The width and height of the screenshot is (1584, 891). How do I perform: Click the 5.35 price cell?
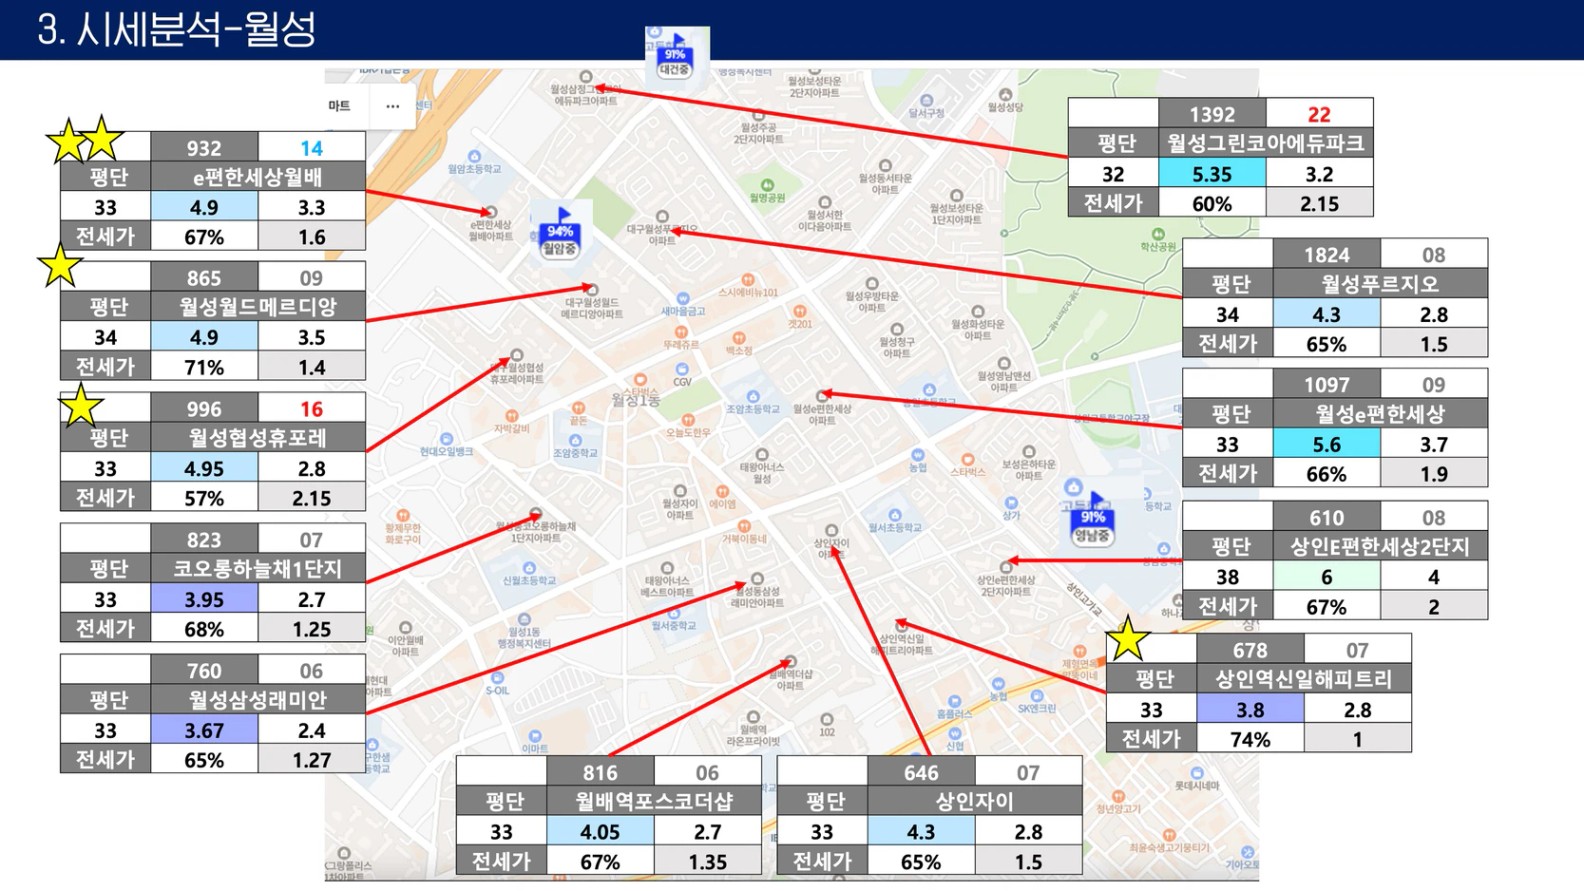pyautogui.click(x=1212, y=173)
